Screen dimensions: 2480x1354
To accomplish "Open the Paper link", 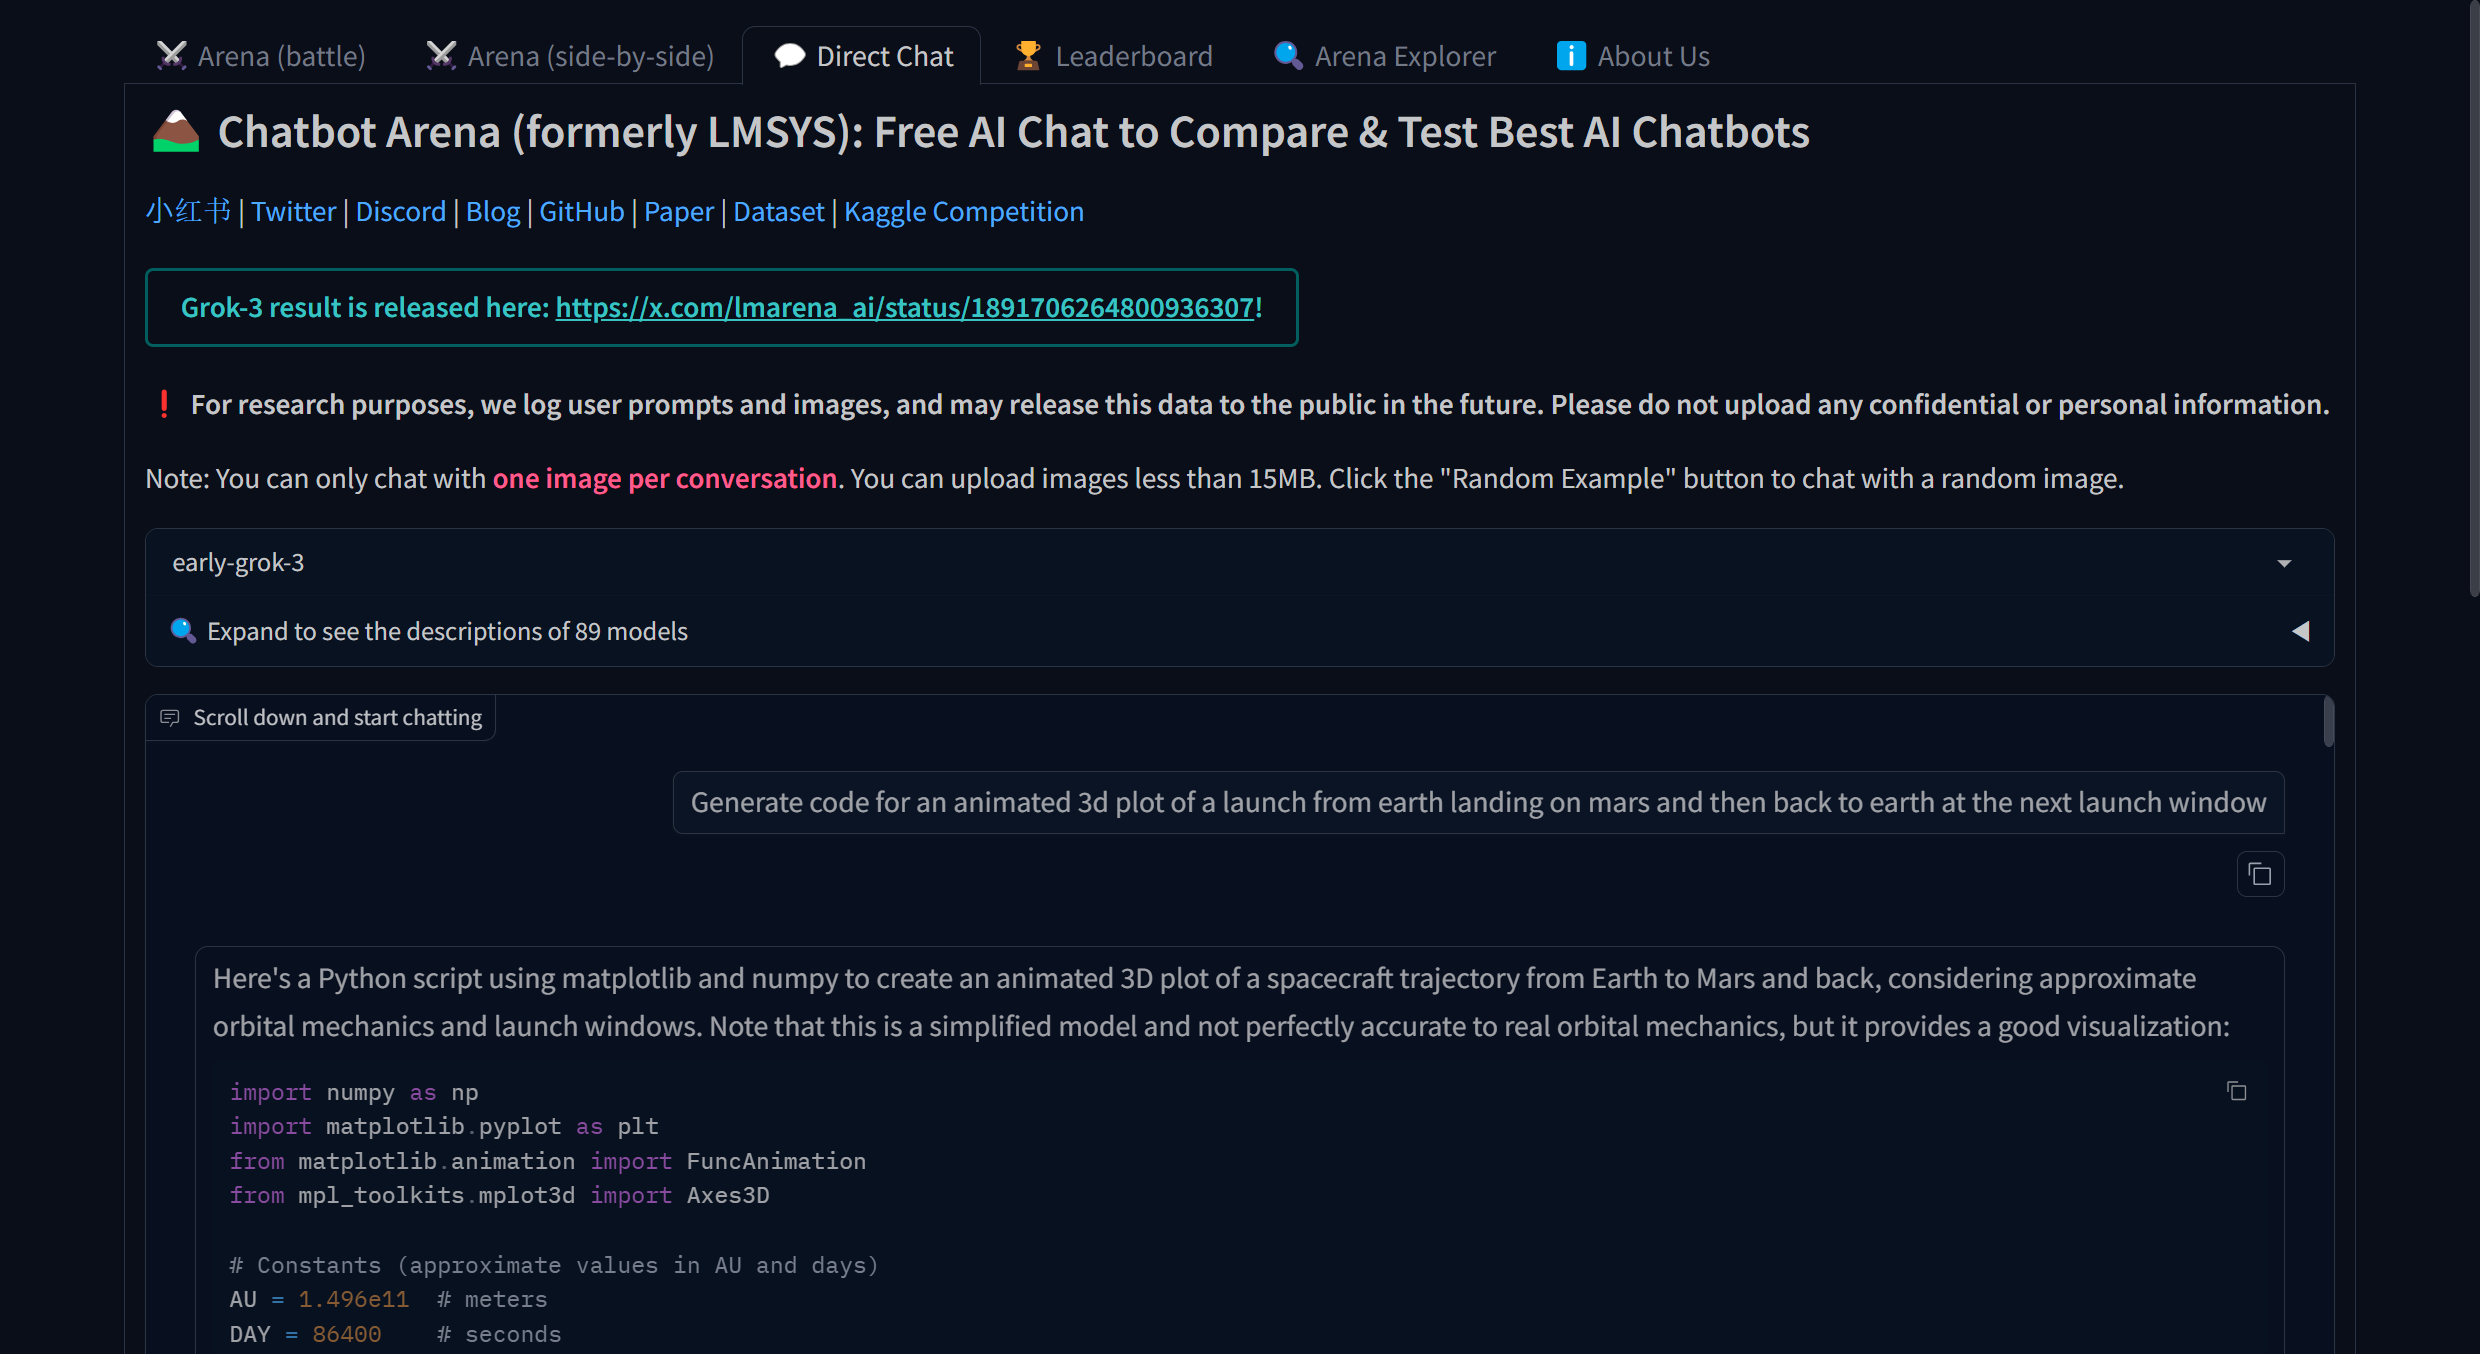I will [678, 211].
